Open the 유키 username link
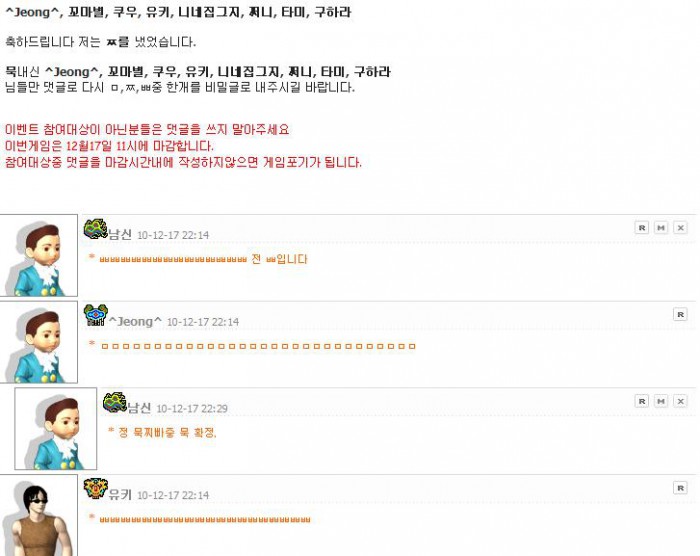Image resolution: width=700 pixels, height=556 pixels. 120,494
